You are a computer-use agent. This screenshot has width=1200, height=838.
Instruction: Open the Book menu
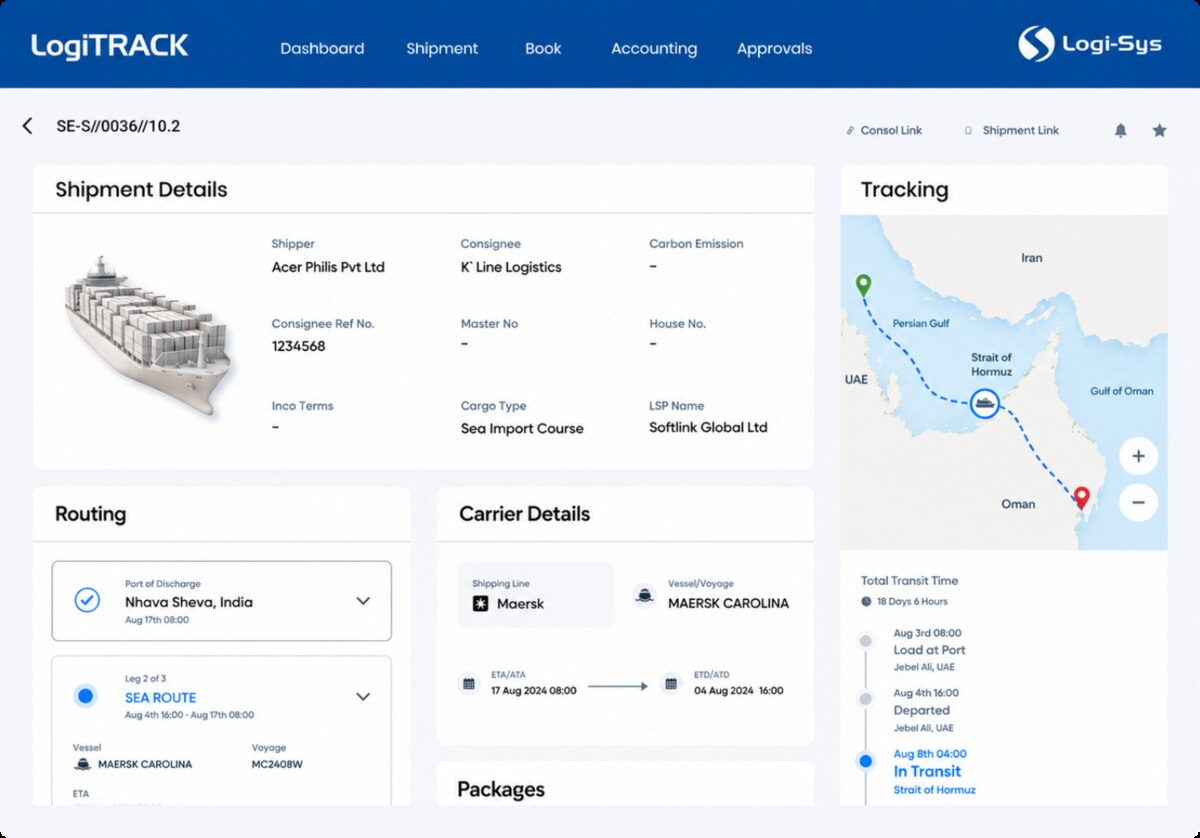[543, 48]
